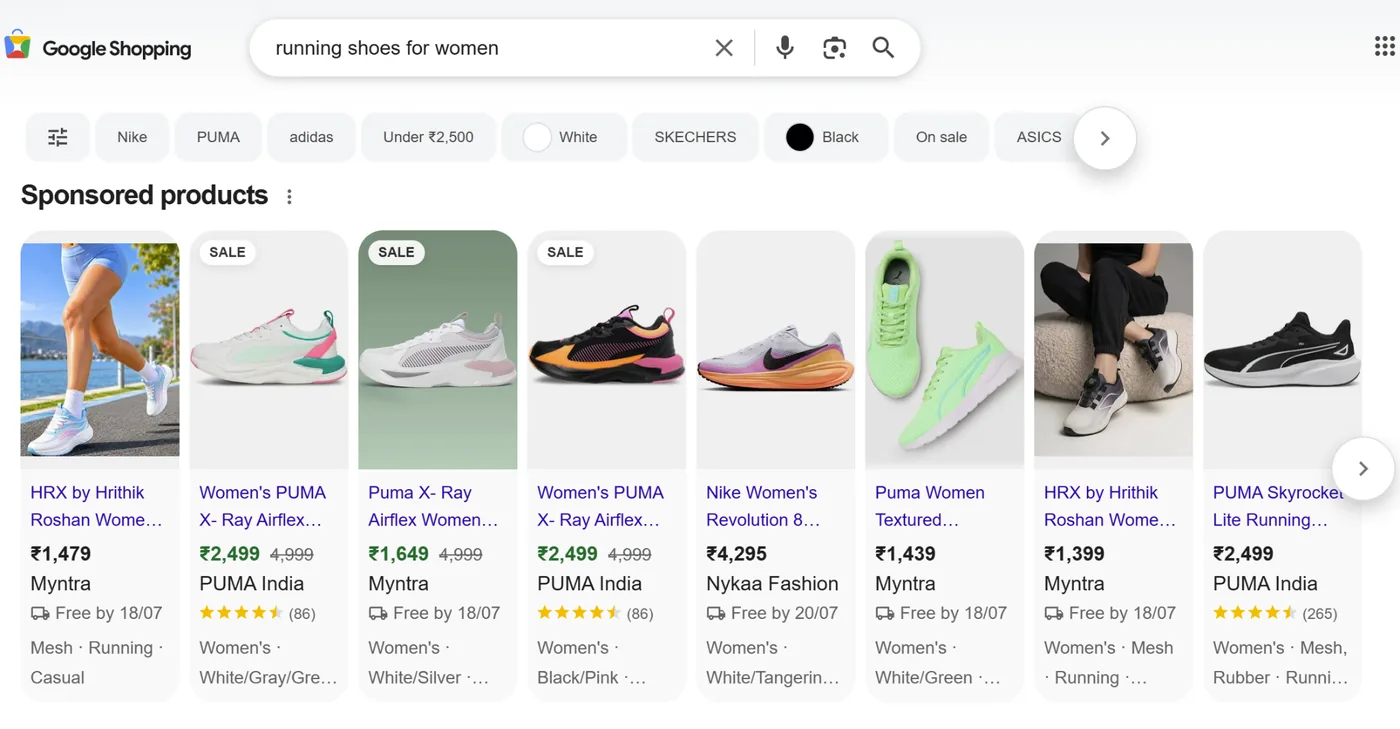The image size is (1400, 729).
Task: Open Puma Women Textured product link
Action: pos(930,506)
